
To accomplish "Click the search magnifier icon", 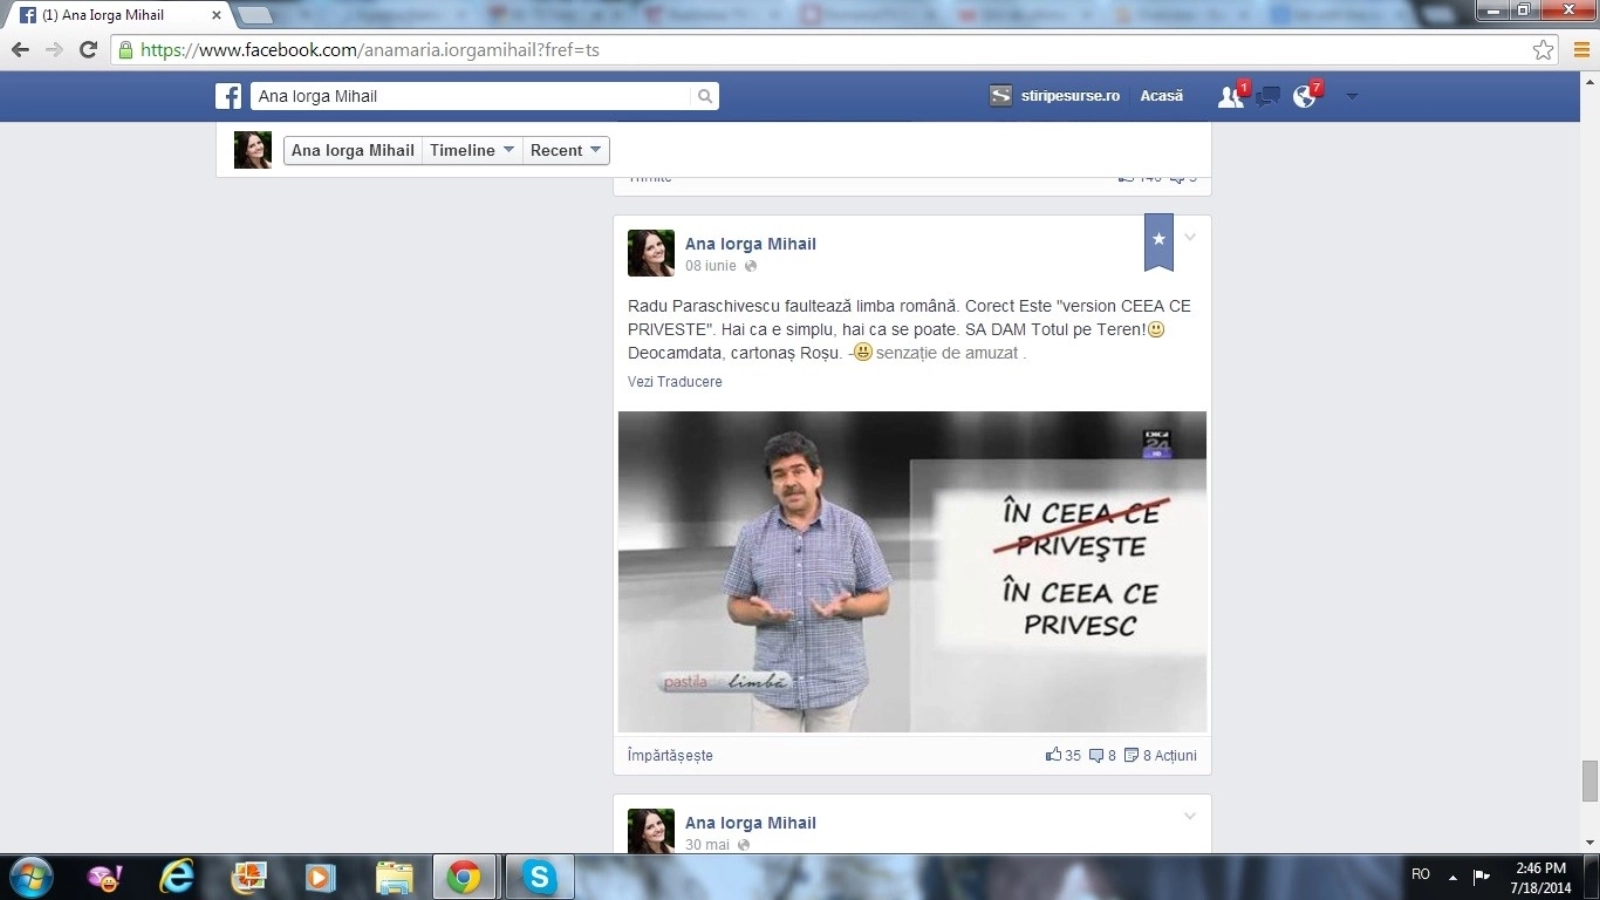I will coord(705,96).
